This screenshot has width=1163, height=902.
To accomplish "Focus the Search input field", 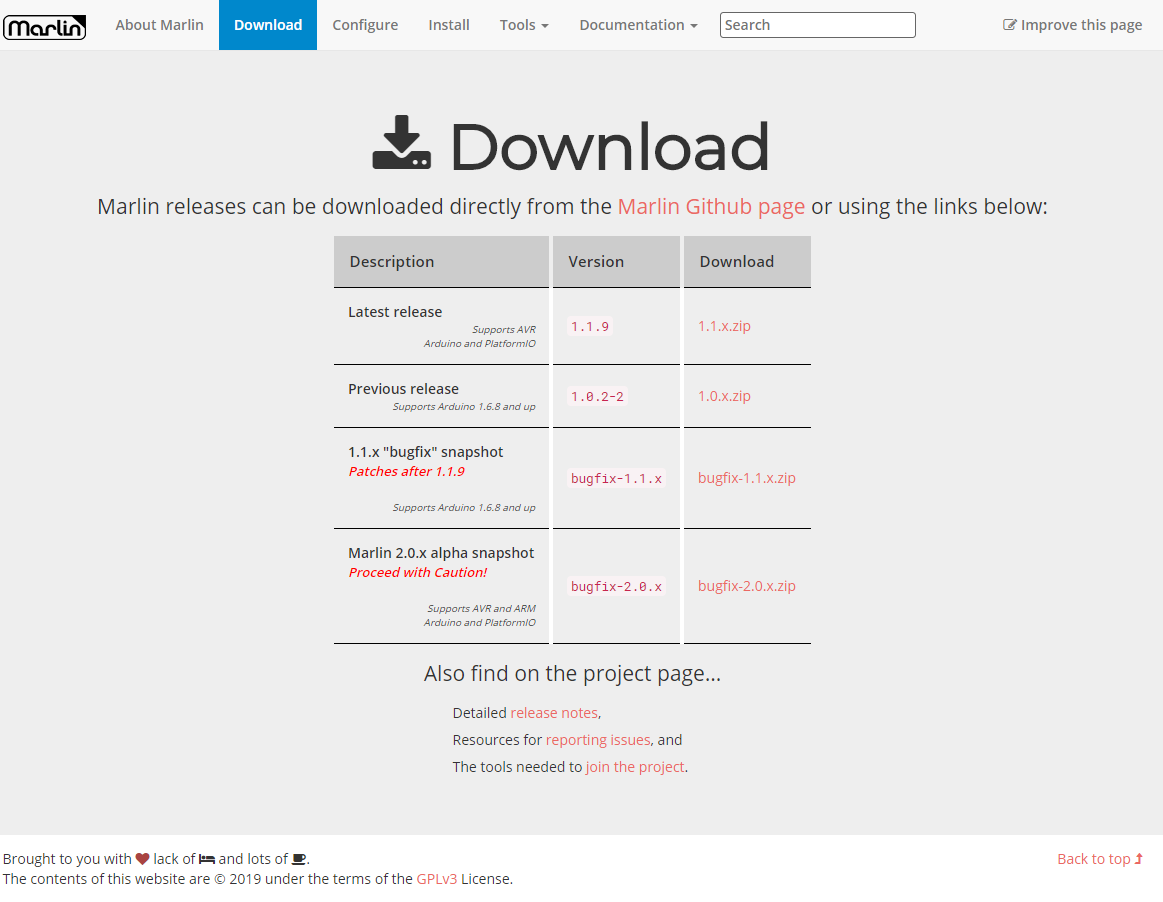I will click(x=817, y=25).
